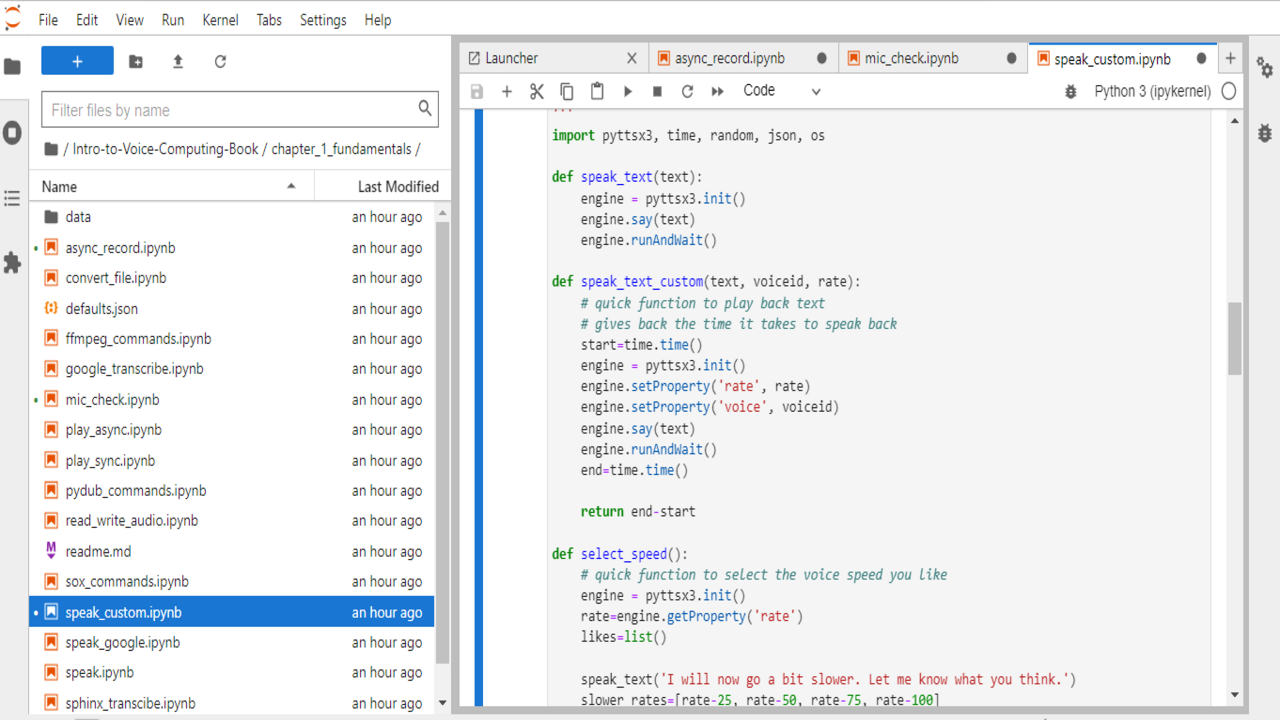The height and width of the screenshot is (720, 1280).
Task: Restart the kernel icon
Action: (x=687, y=91)
